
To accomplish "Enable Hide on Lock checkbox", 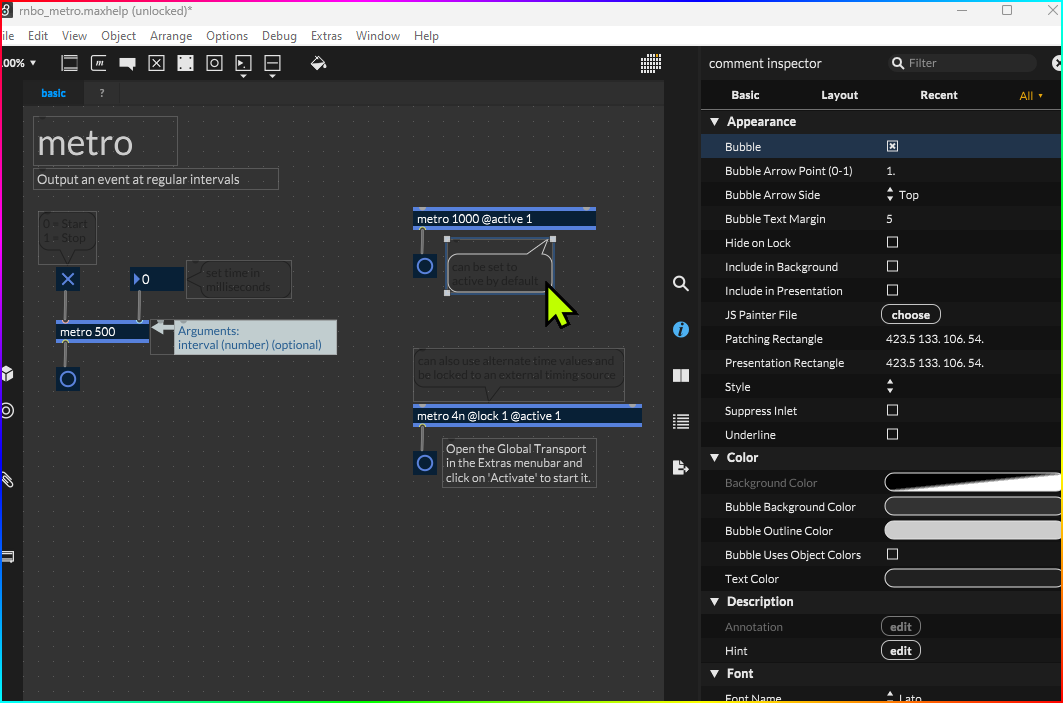I will coord(892,242).
